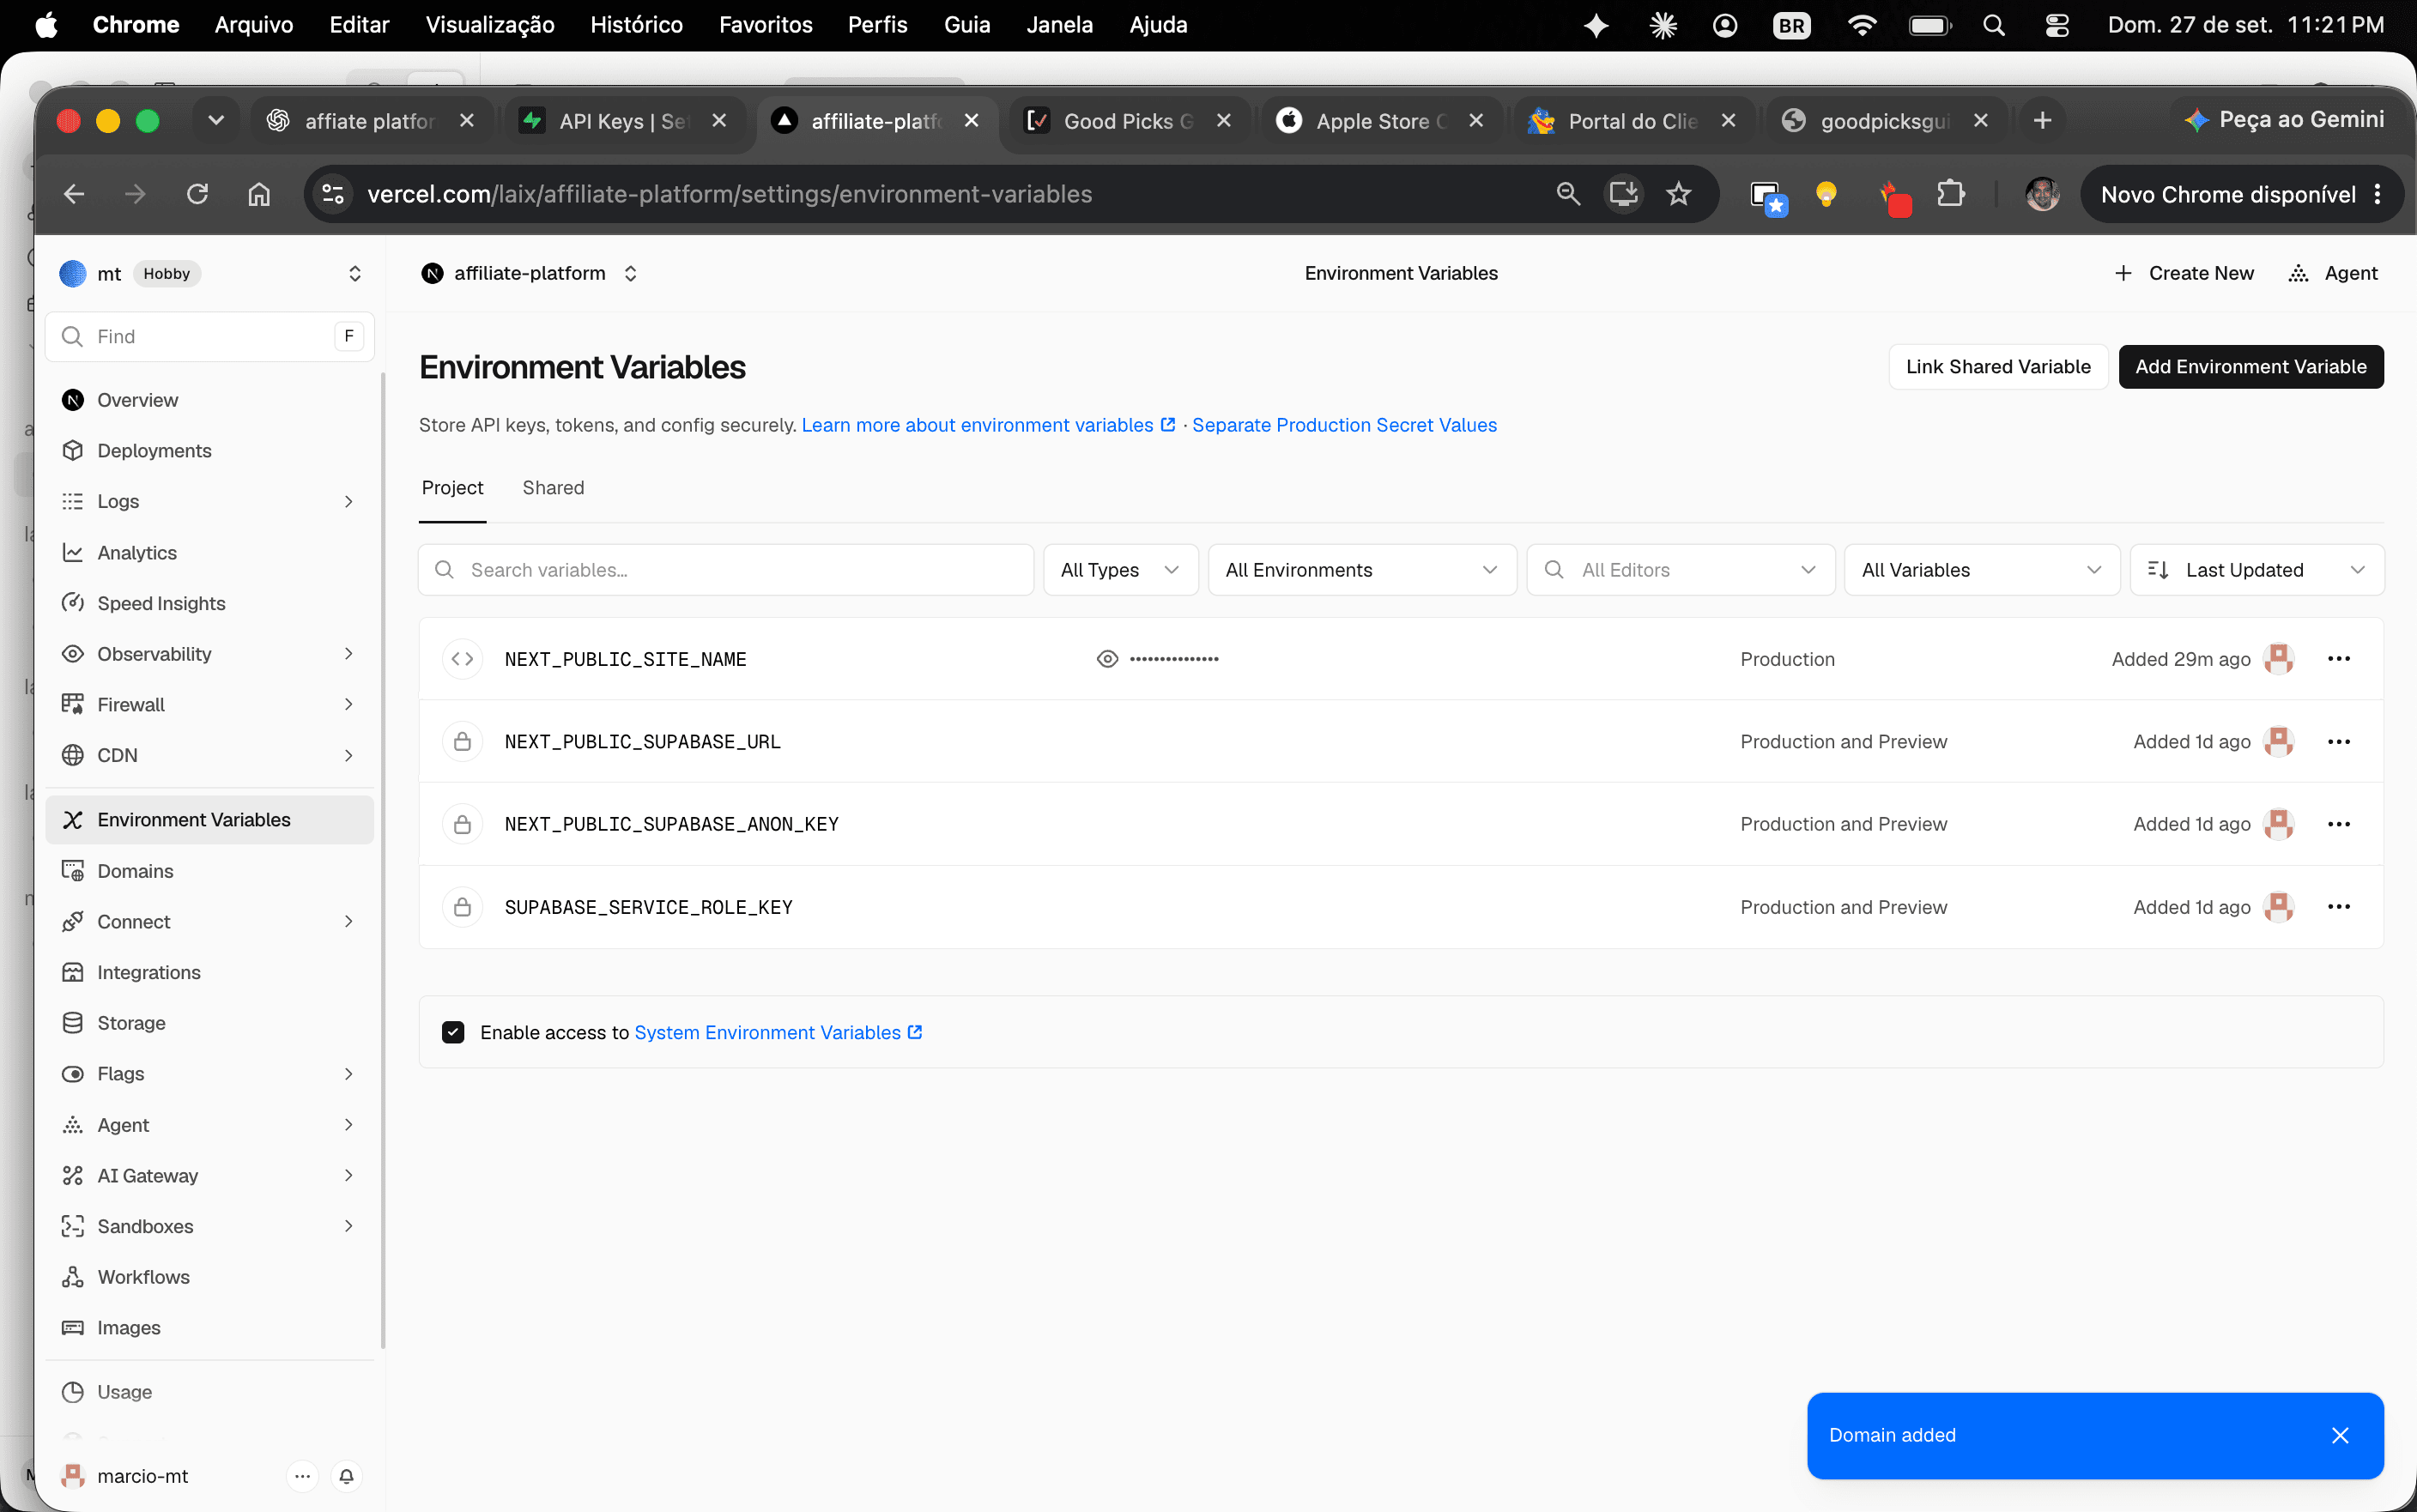Viewport: 2417px width, 1512px height.
Task: Switch to the Shared tab
Action: [x=553, y=488]
